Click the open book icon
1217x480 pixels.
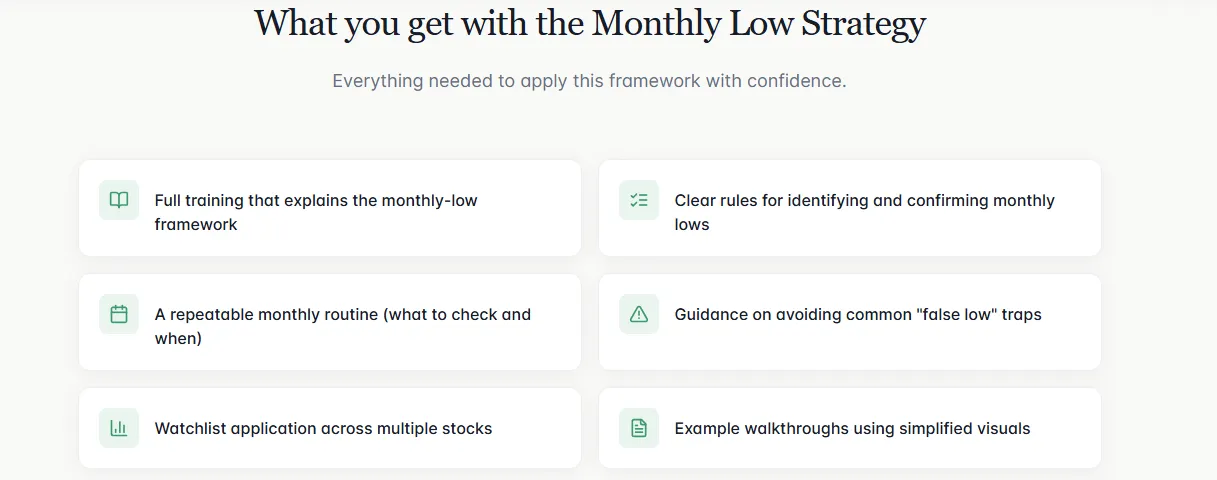point(119,200)
